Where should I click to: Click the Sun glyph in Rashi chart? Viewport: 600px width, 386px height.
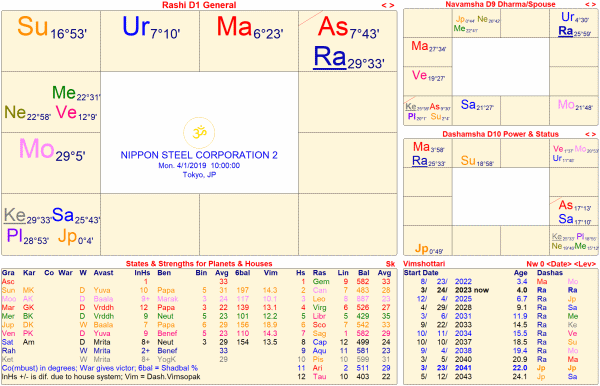(33, 27)
